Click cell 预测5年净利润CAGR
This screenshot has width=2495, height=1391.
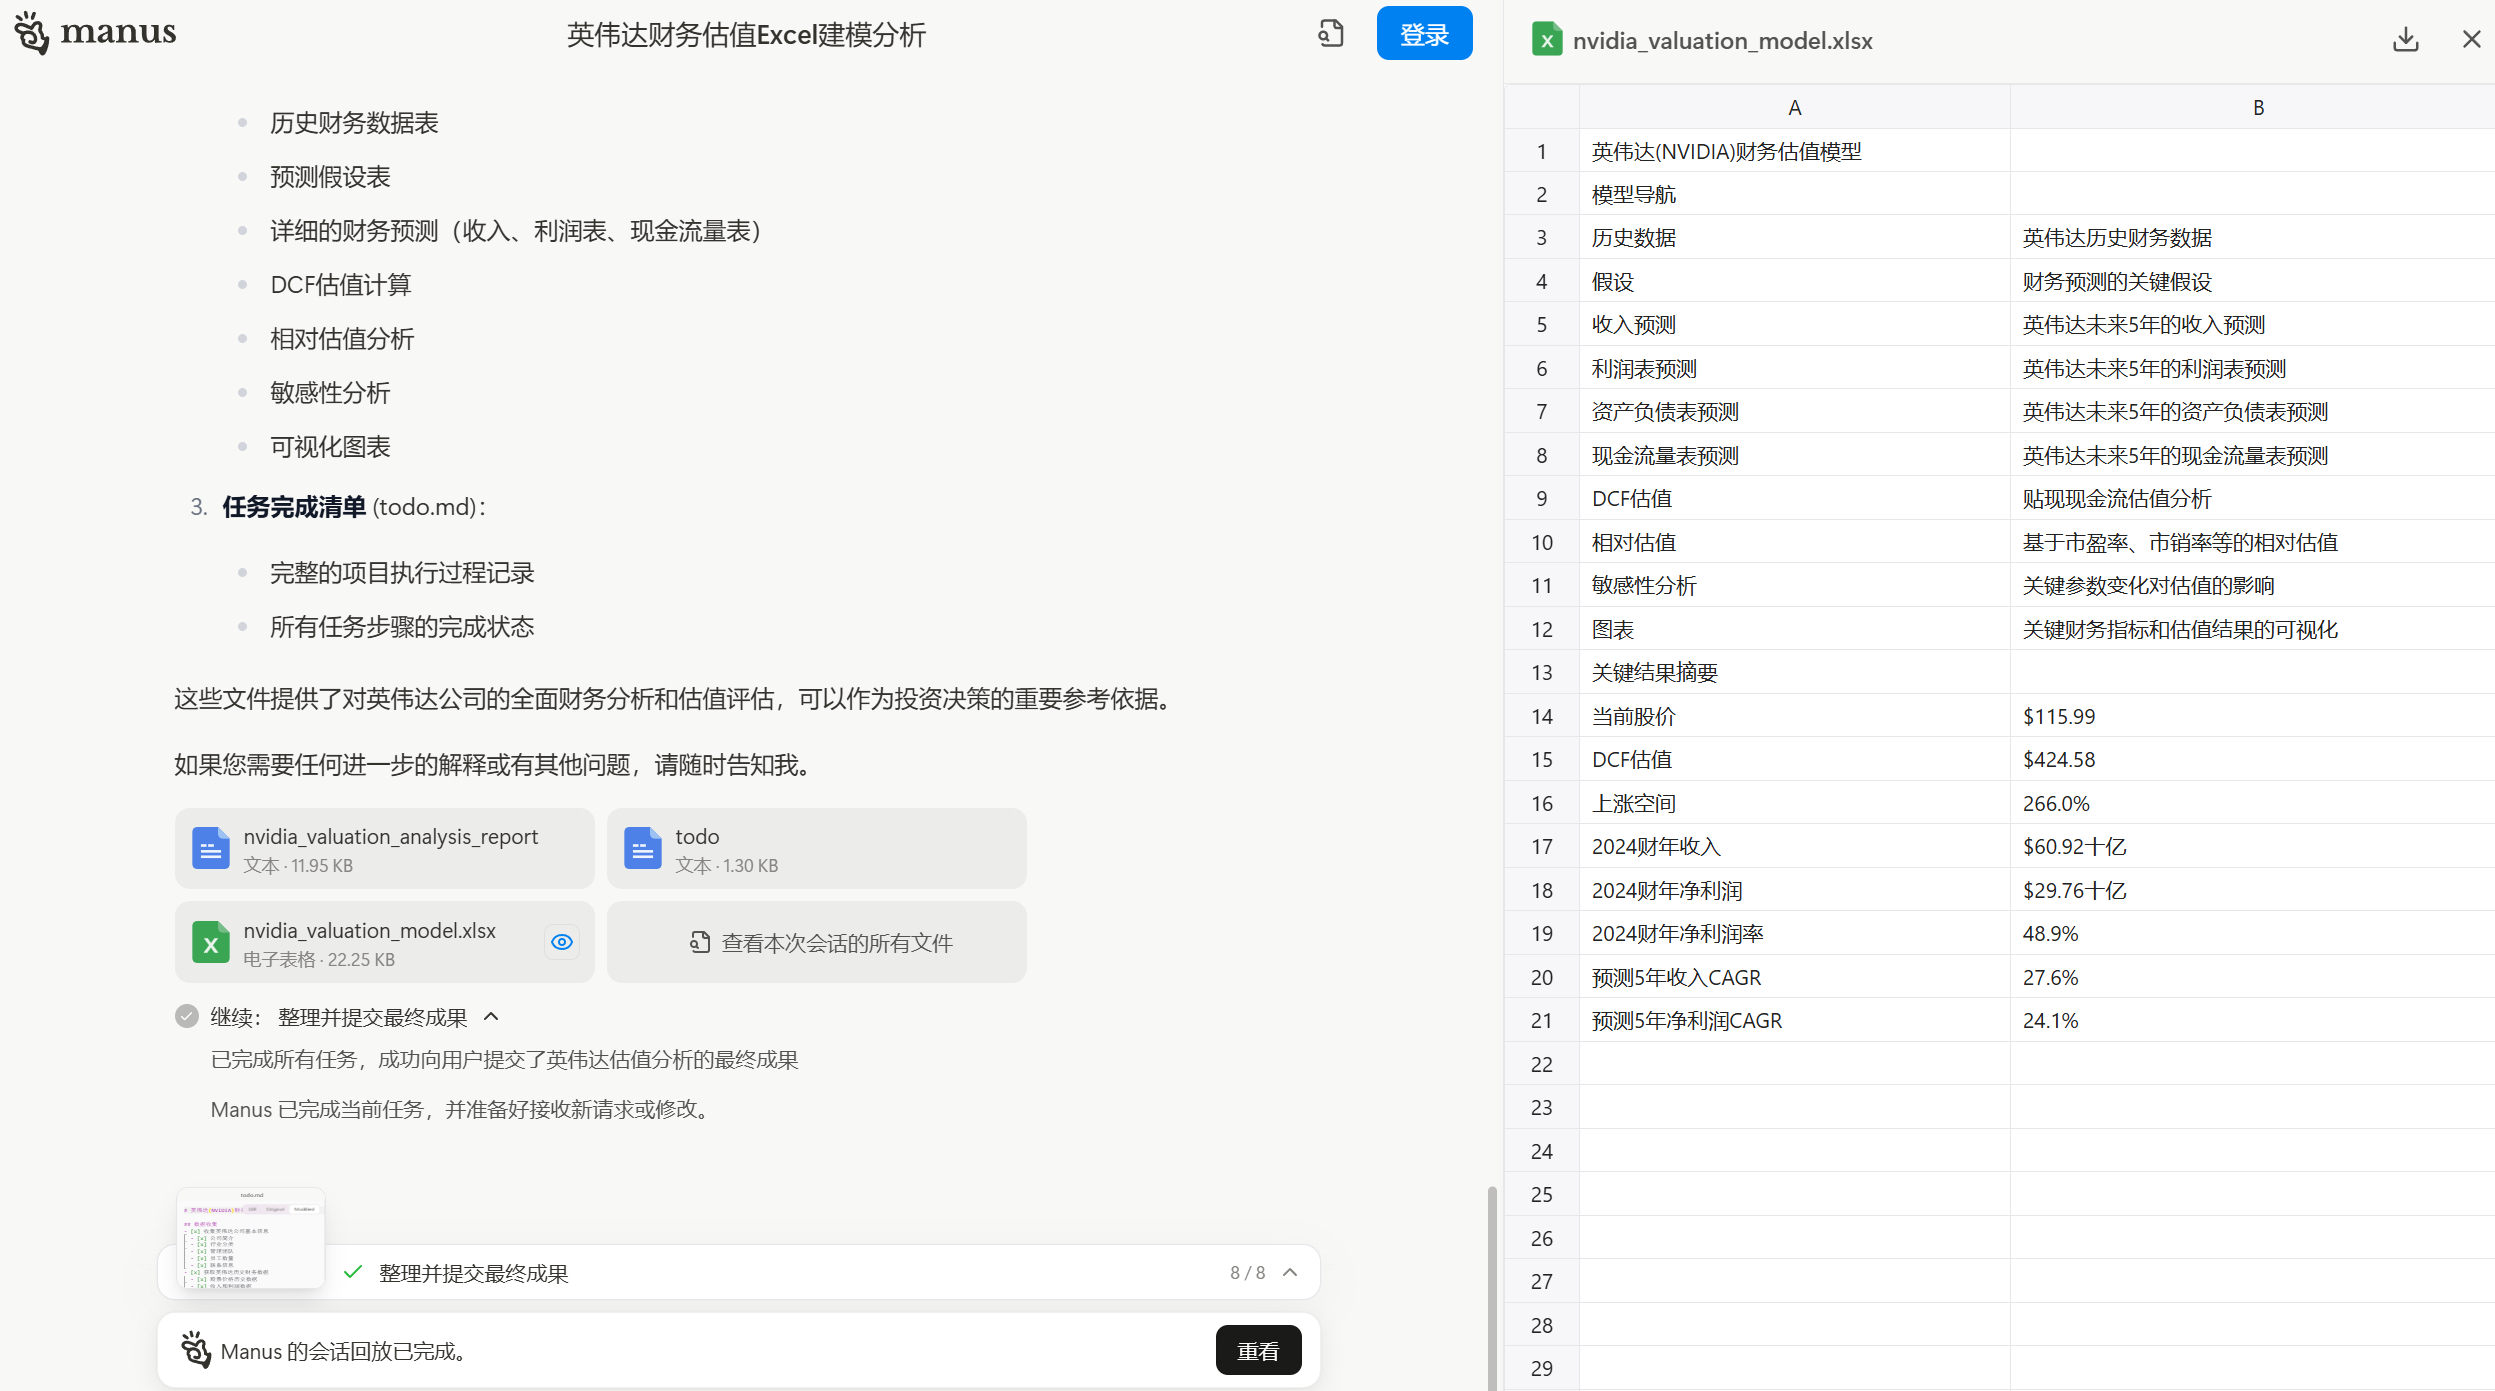[x=1794, y=1021]
